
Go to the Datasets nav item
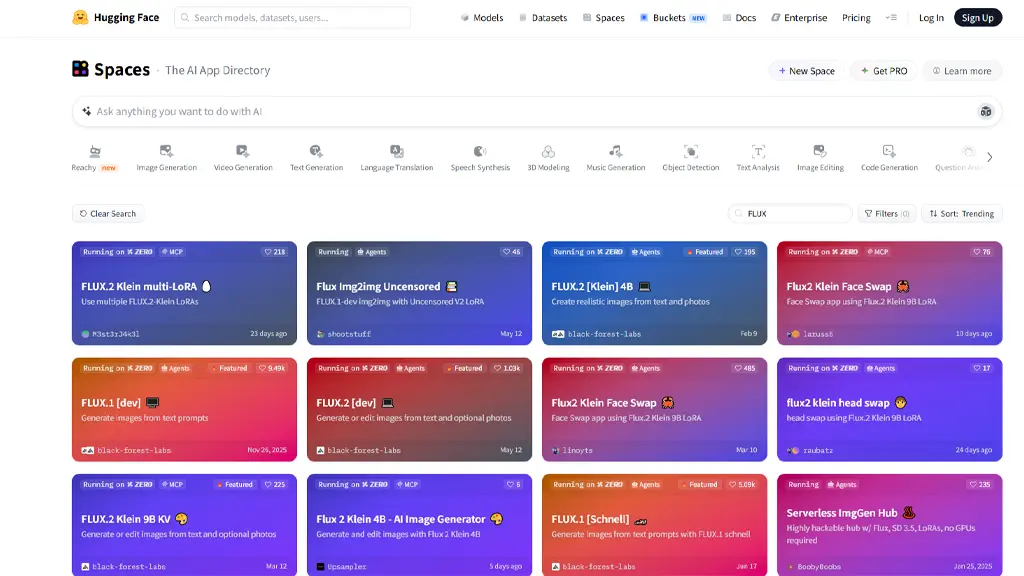point(543,18)
